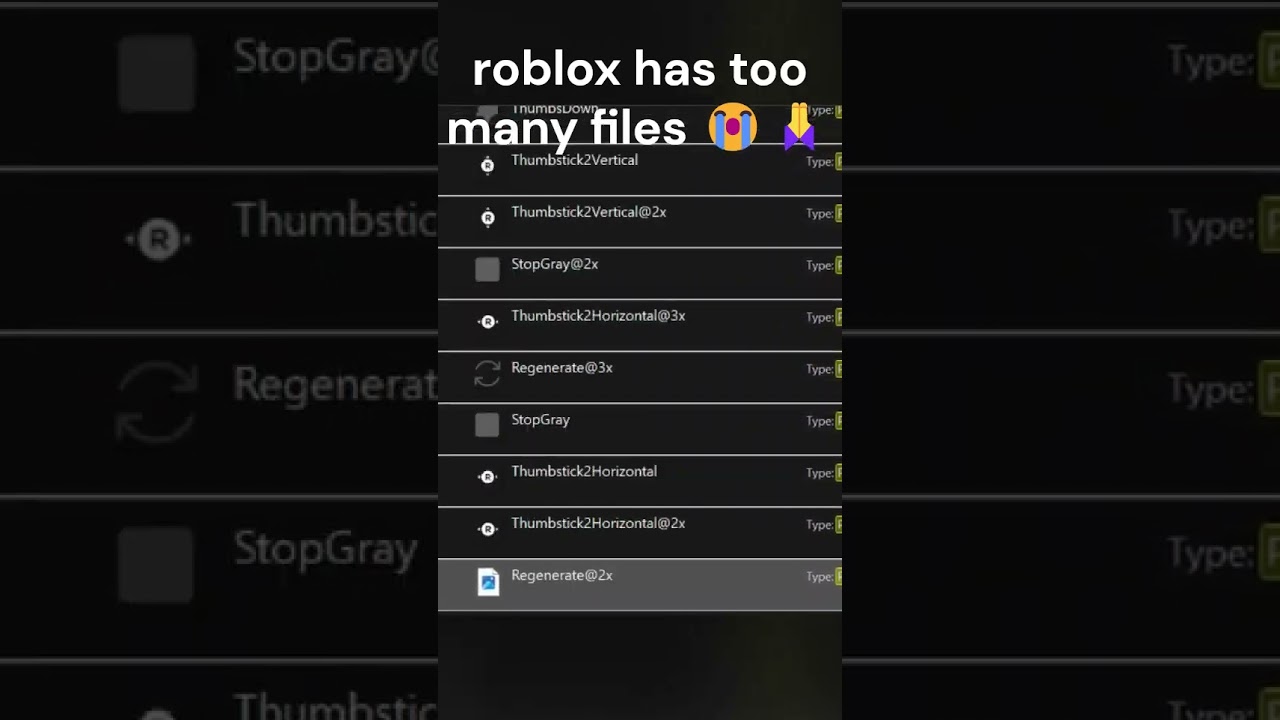Screen dimensions: 1280x720
Task: Select the StopGray@2x file name
Action: pos(554,264)
